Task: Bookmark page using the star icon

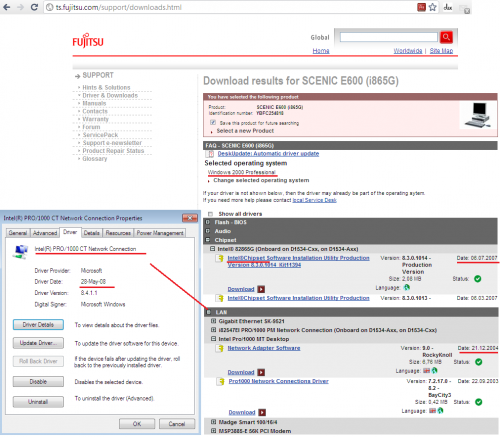Action: [433, 7]
